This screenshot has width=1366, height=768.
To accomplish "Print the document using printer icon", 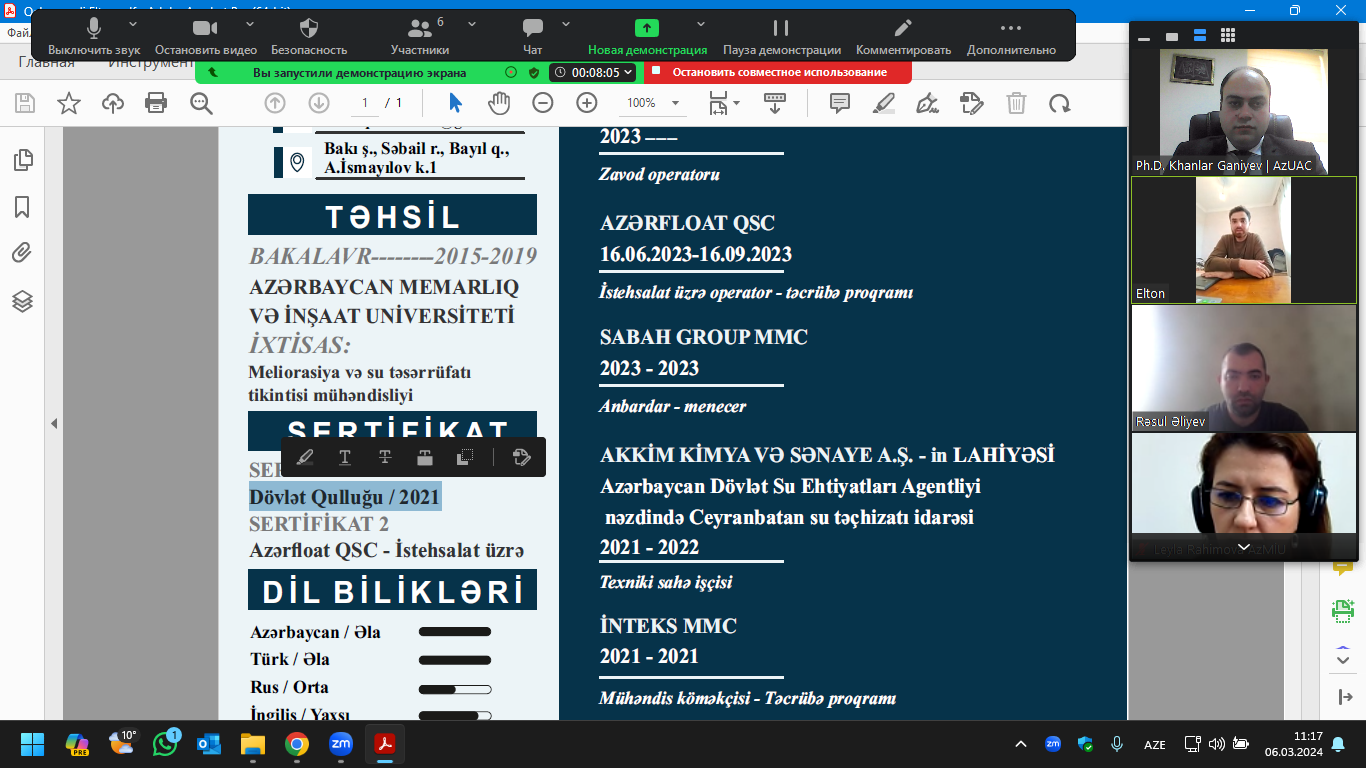I will tap(156, 103).
